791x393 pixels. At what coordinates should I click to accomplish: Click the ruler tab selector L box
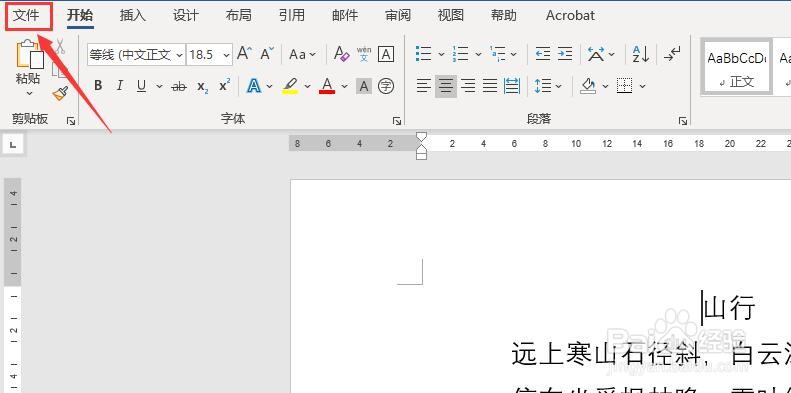click(14, 145)
